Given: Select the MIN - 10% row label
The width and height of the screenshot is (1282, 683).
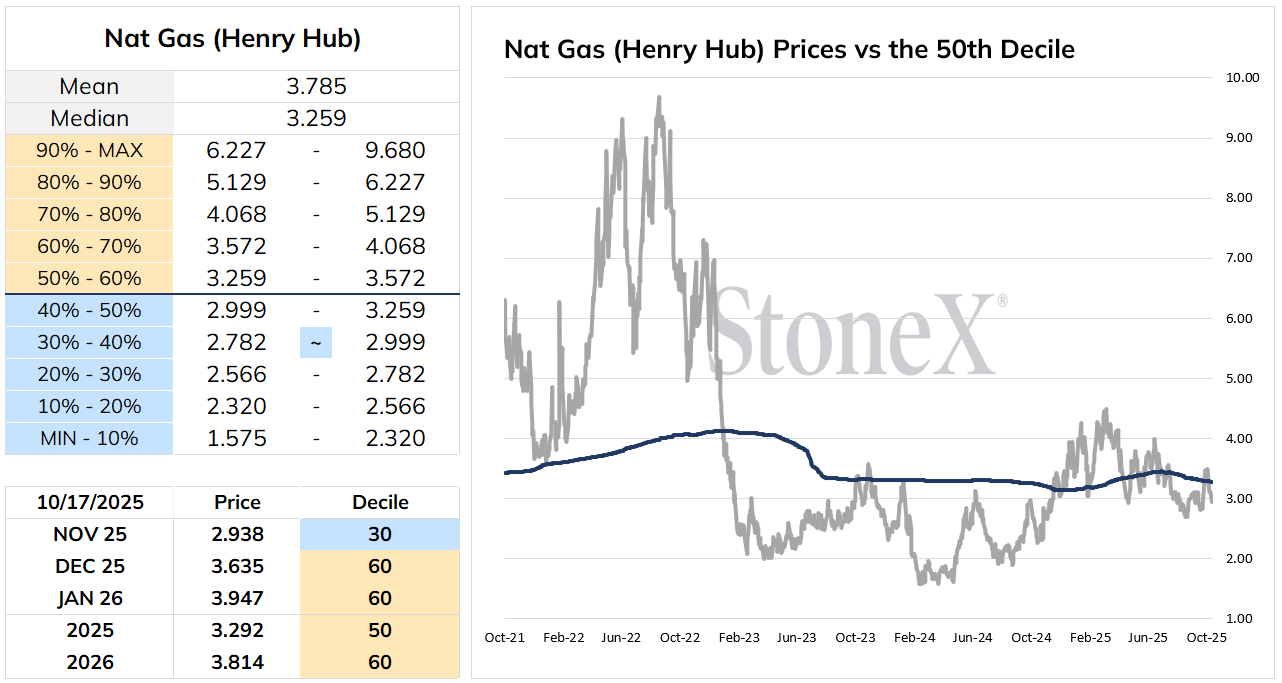Looking at the screenshot, I should tap(90, 438).
